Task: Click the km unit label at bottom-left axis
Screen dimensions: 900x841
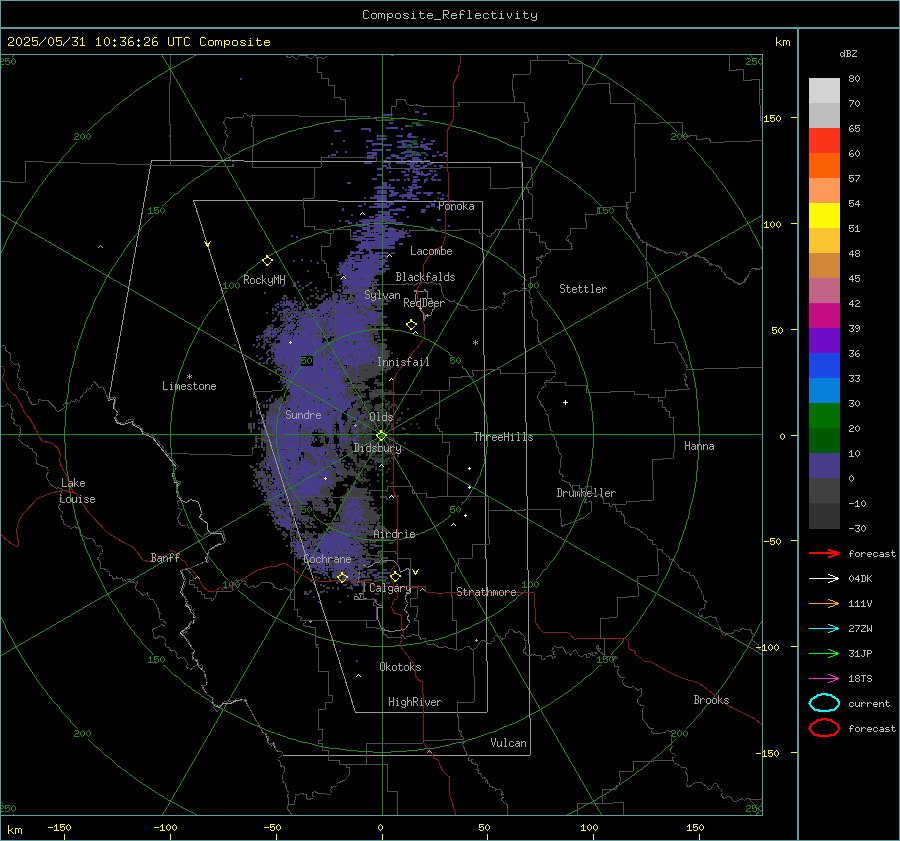Action: point(15,830)
